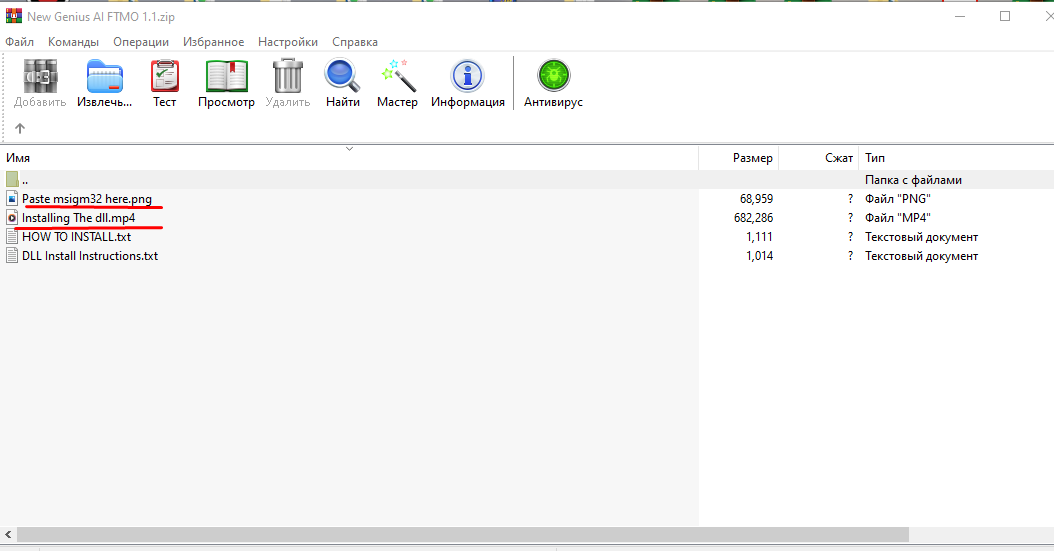
Task: Open the Извлечь extract tool
Action: [104, 76]
